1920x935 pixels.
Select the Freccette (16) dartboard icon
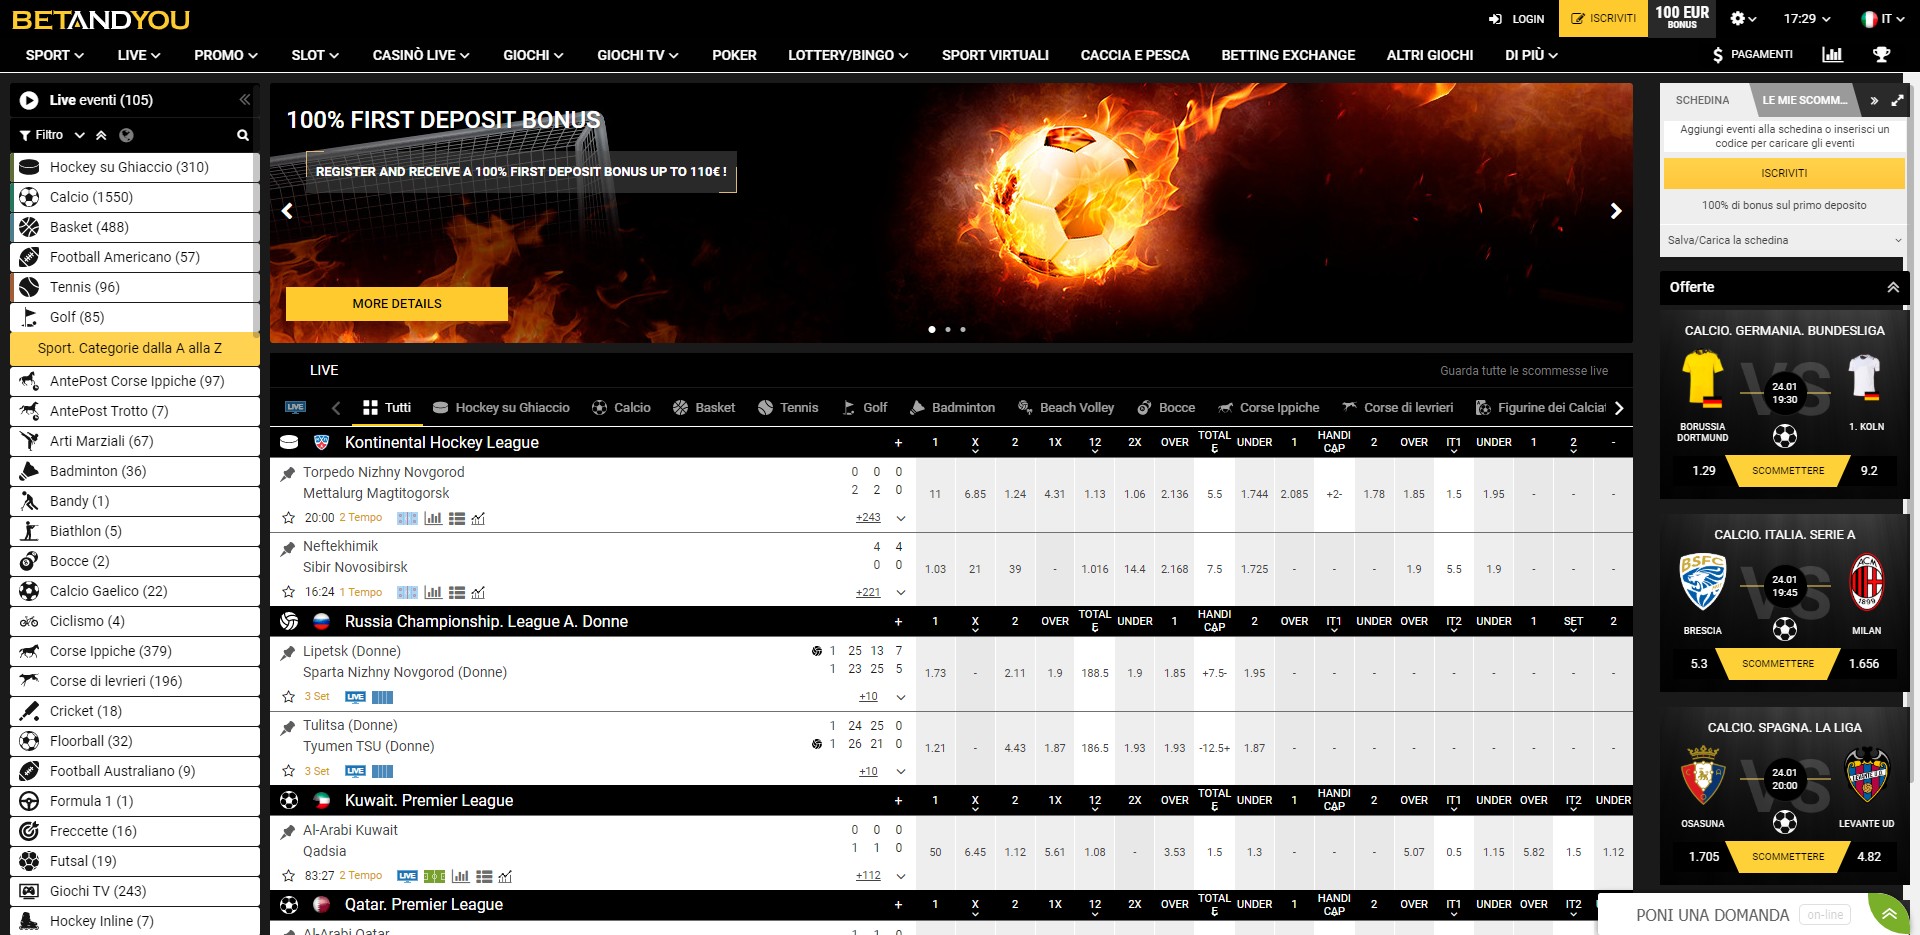(29, 831)
